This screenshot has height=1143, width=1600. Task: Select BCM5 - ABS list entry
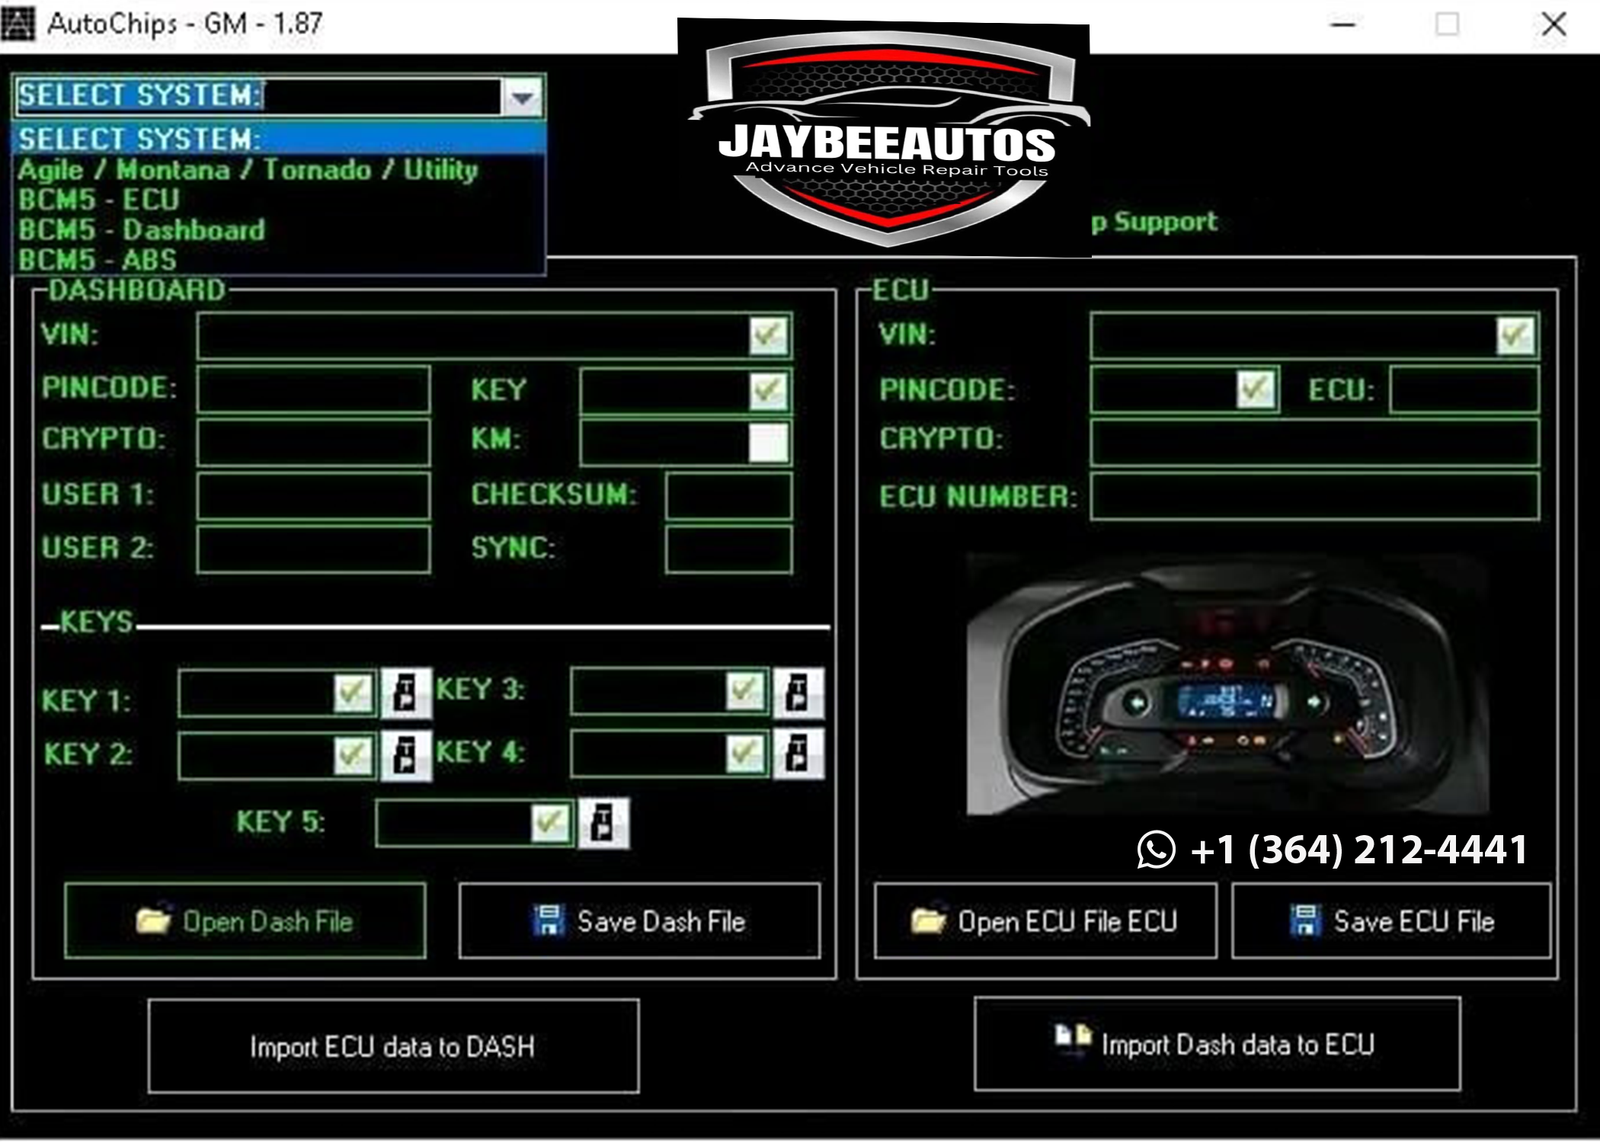98,260
